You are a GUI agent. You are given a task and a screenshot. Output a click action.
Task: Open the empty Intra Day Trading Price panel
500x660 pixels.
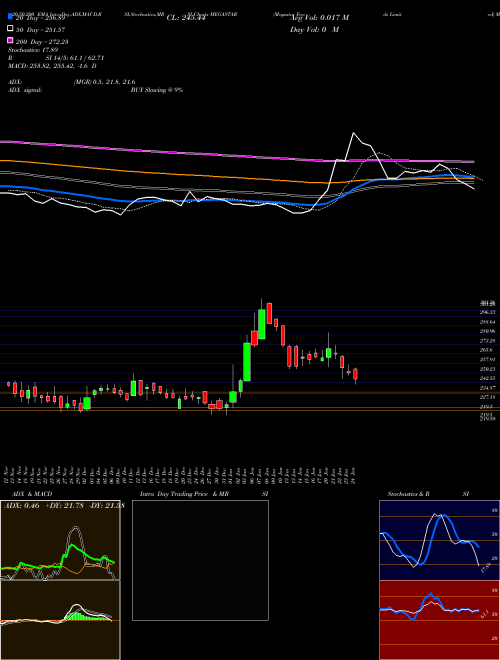(x=200, y=560)
